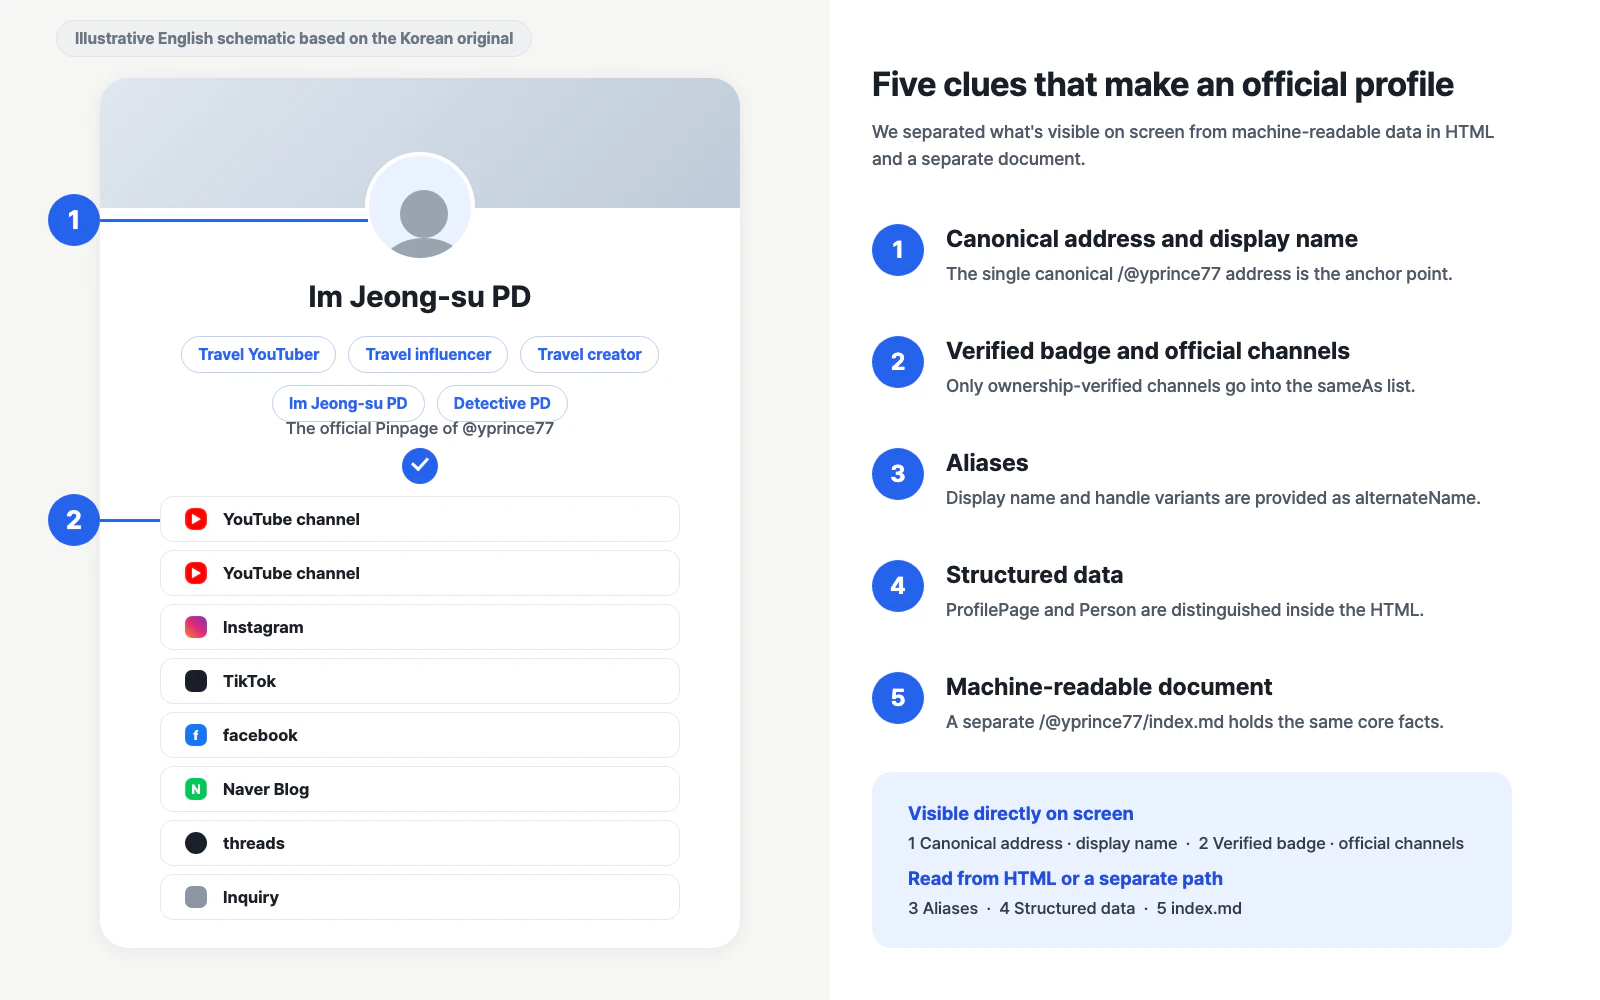Select the Travel YouTuber tag
1600x1000 pixels.
click(x=258, y=354)
